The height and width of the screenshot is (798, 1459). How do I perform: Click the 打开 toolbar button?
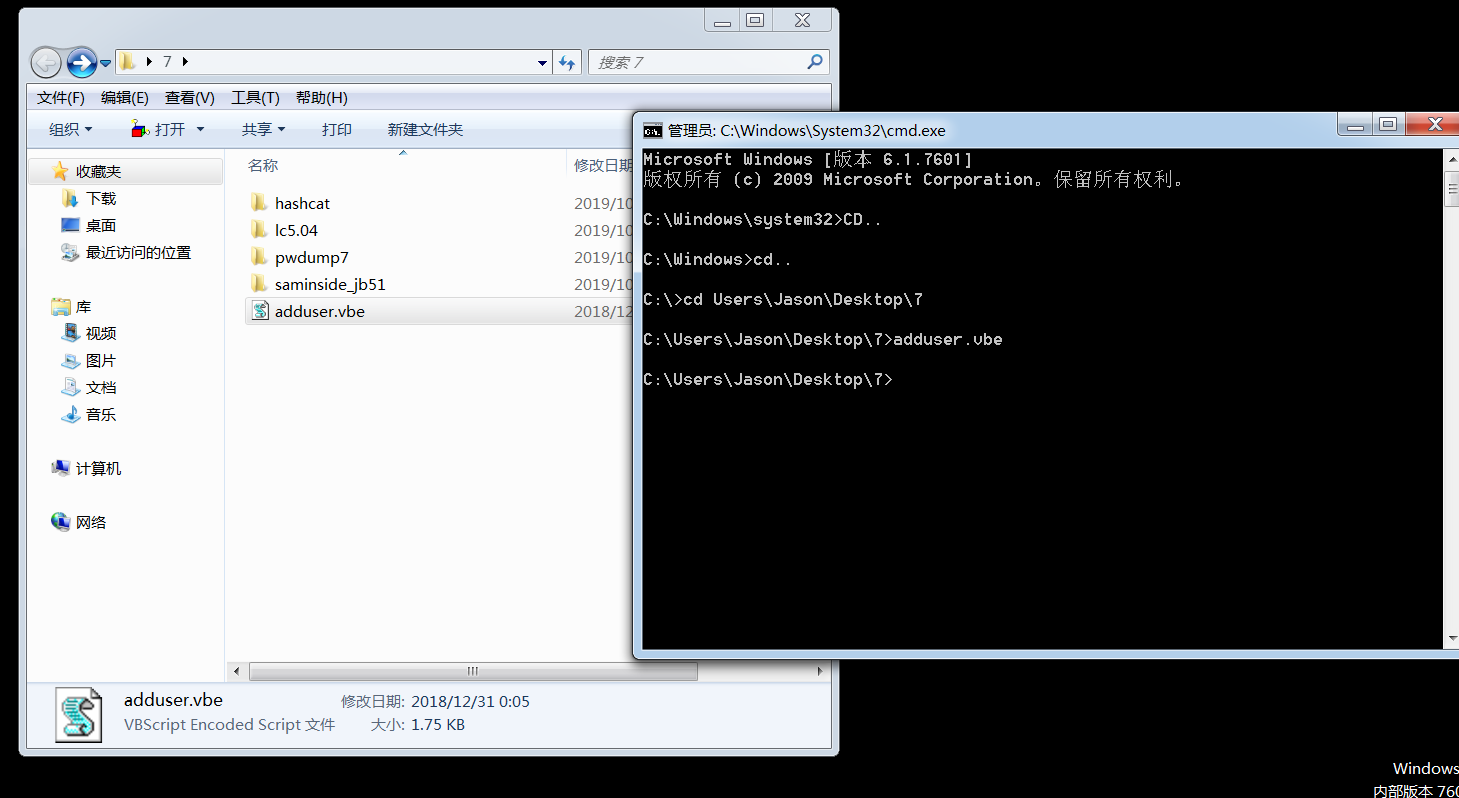[x=158, y=129]
